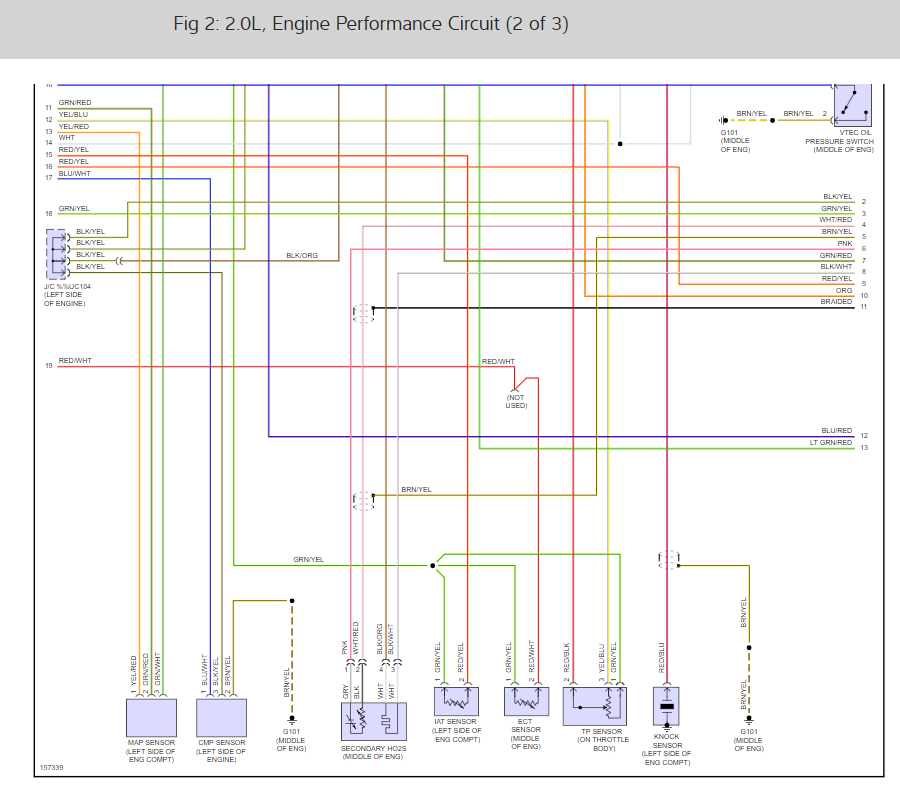Click GRN/YEL label at right pin 3
Viewport: 900px width, 799px height.
(x=836, y=208)
